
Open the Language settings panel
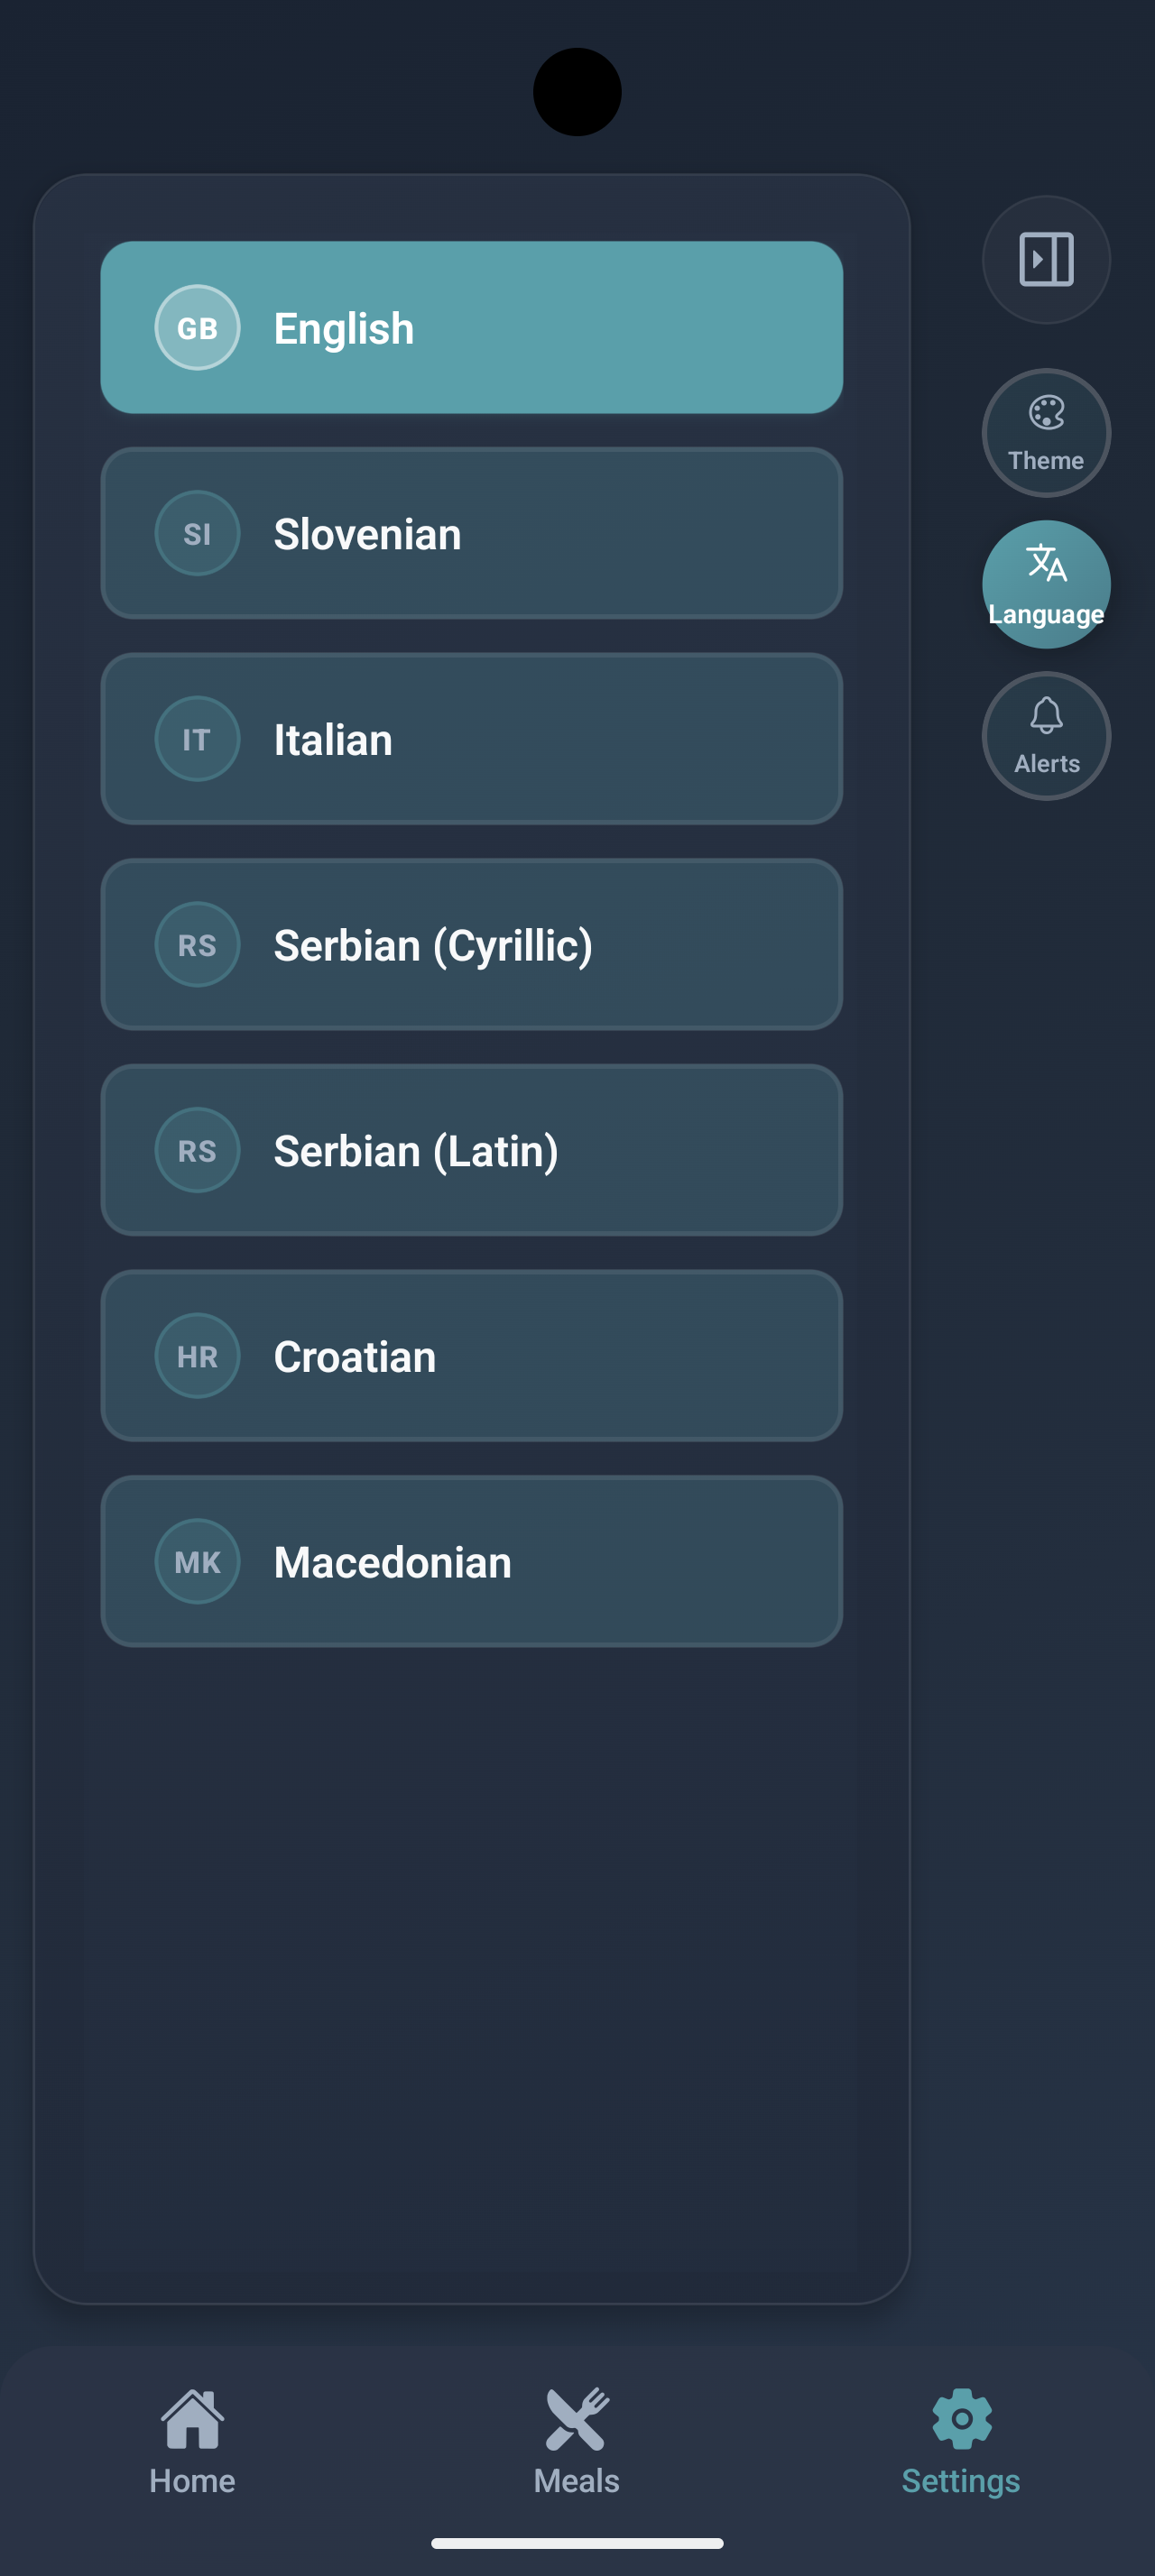point(1046,584)
